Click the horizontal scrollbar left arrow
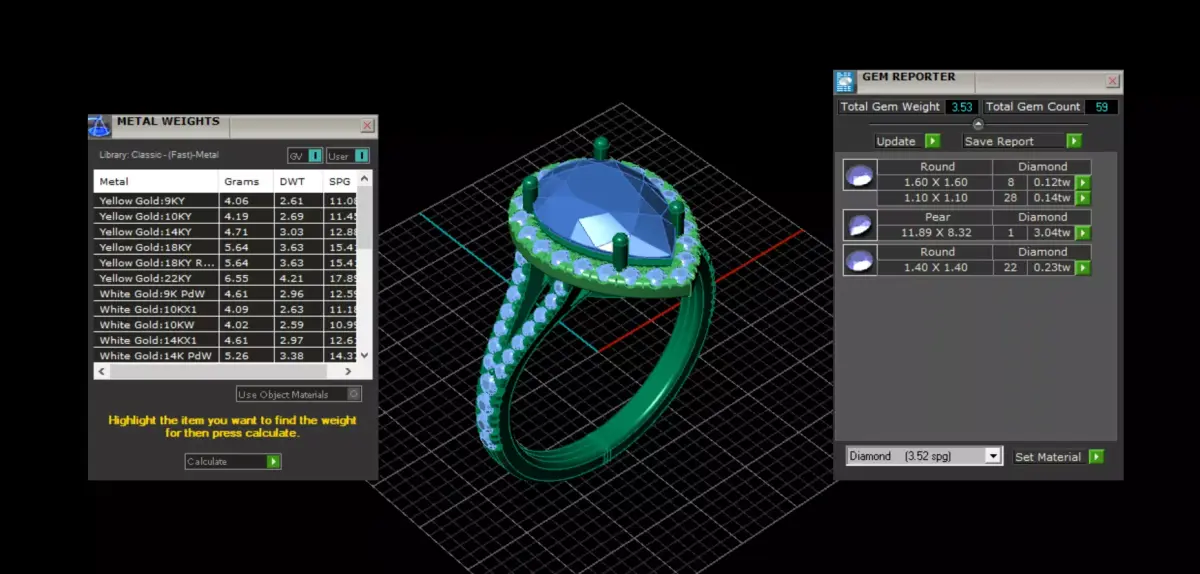Viewport: 1200px width, 574px height. (x=101, y=370)
